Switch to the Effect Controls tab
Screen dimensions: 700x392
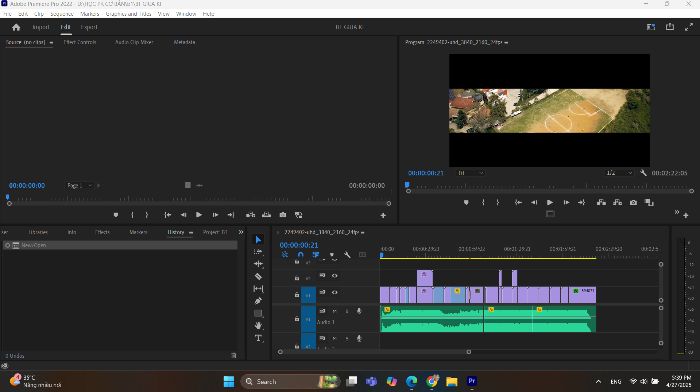pos(80,42)
